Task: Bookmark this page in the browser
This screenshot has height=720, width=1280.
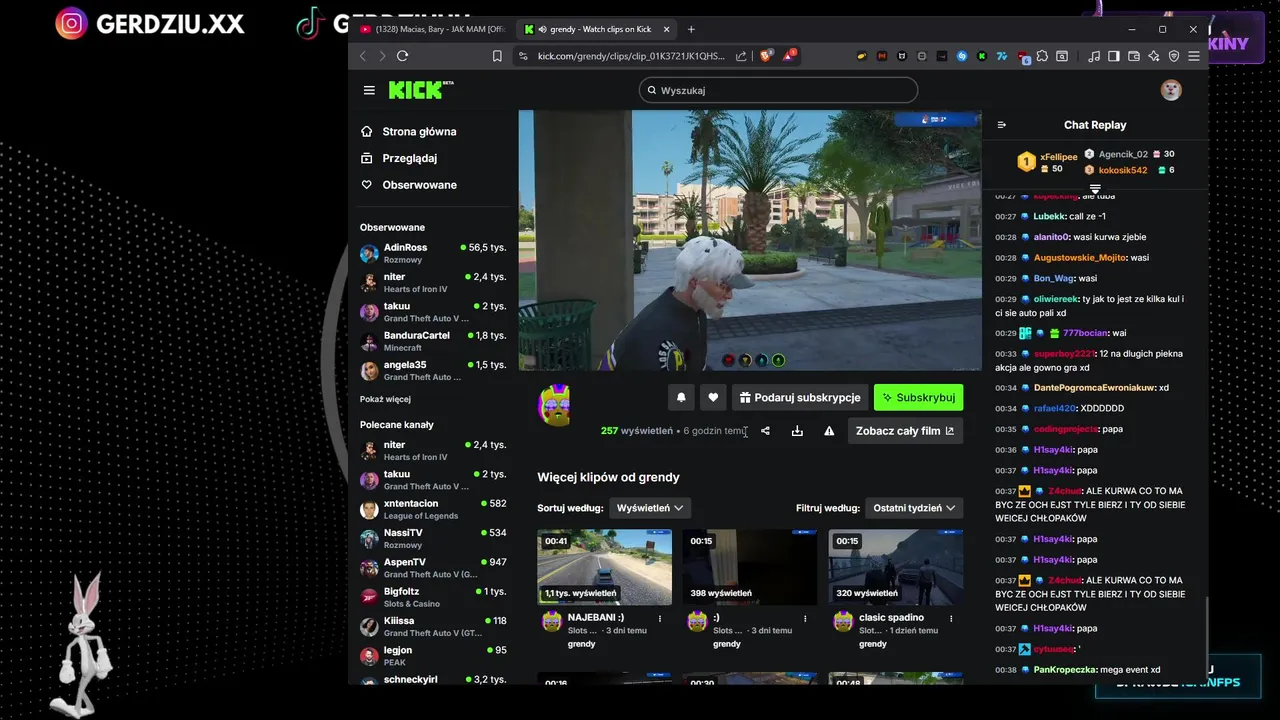Action: 497,56
